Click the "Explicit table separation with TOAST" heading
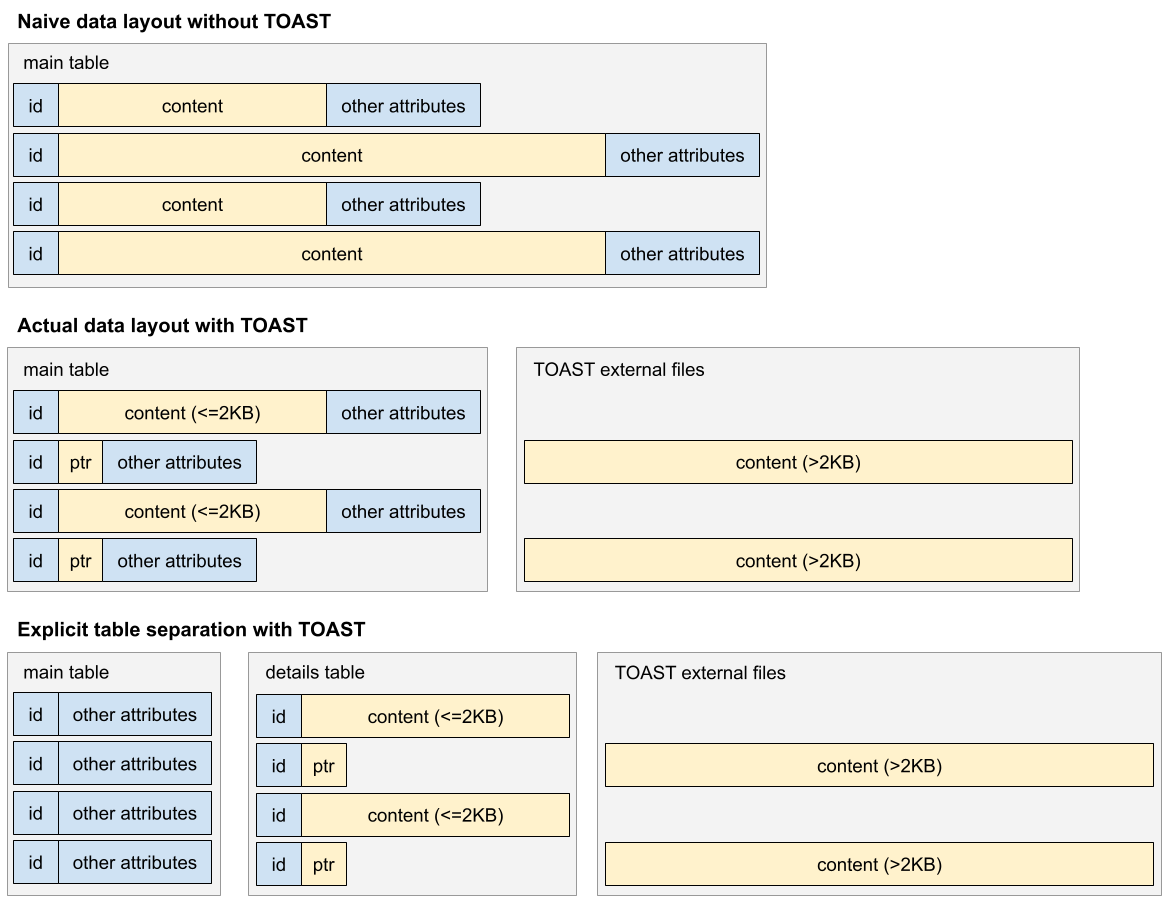This screenshot has width=1165, height=900. [191, 630]
